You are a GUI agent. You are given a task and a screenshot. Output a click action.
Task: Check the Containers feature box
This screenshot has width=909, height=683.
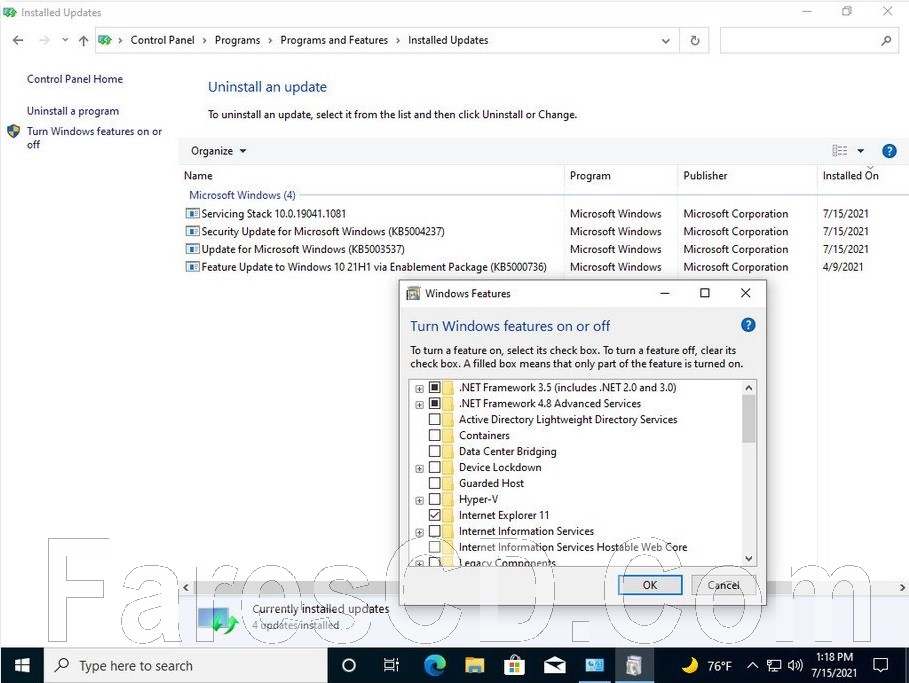[x=434, y=435]
